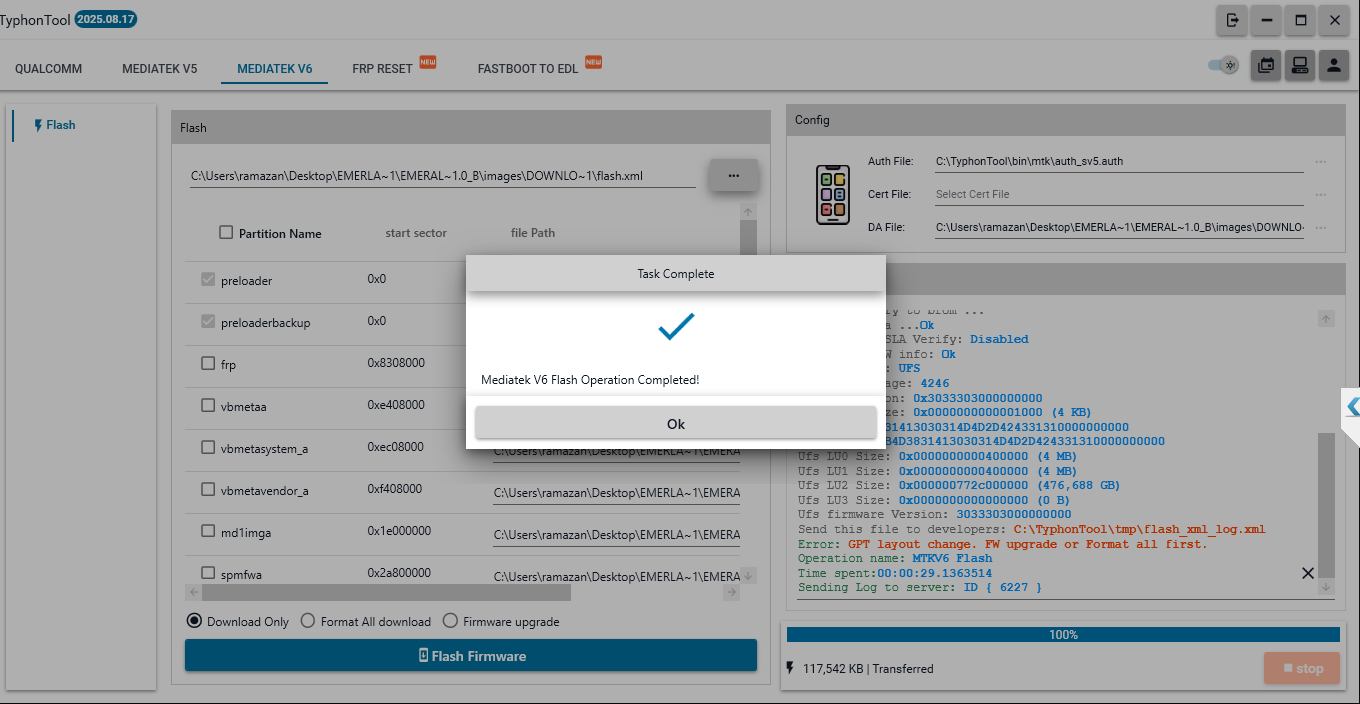This screenshot has width=1360, height=704.
Task: Click the Flash Firmware button
Action: click(471, 656)
